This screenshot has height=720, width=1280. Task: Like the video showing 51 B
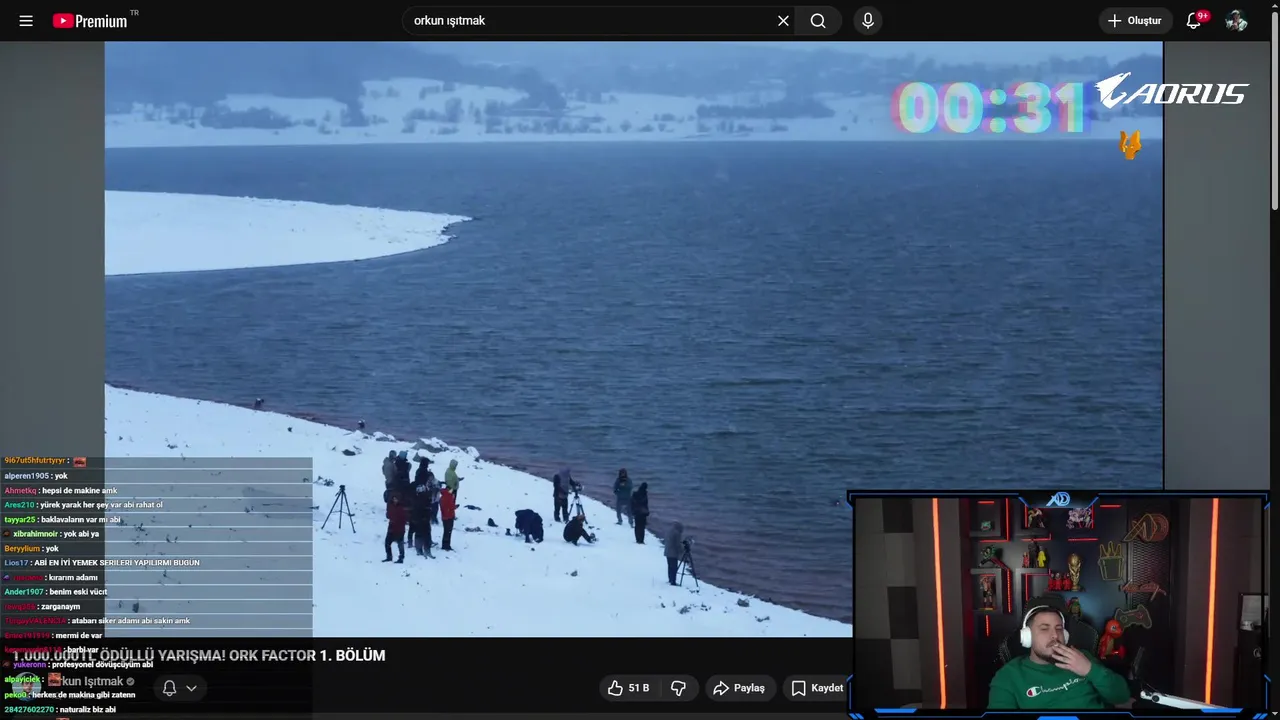(x=629, y=688)
